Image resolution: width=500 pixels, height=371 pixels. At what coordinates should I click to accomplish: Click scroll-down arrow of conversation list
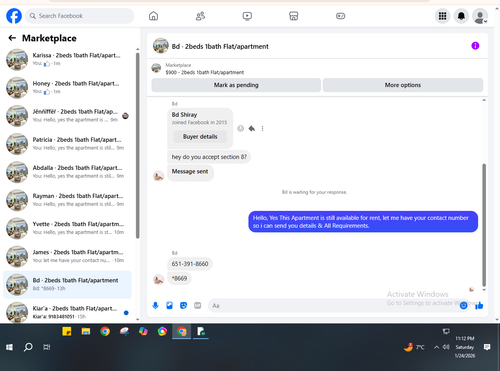tap(137, 319)
